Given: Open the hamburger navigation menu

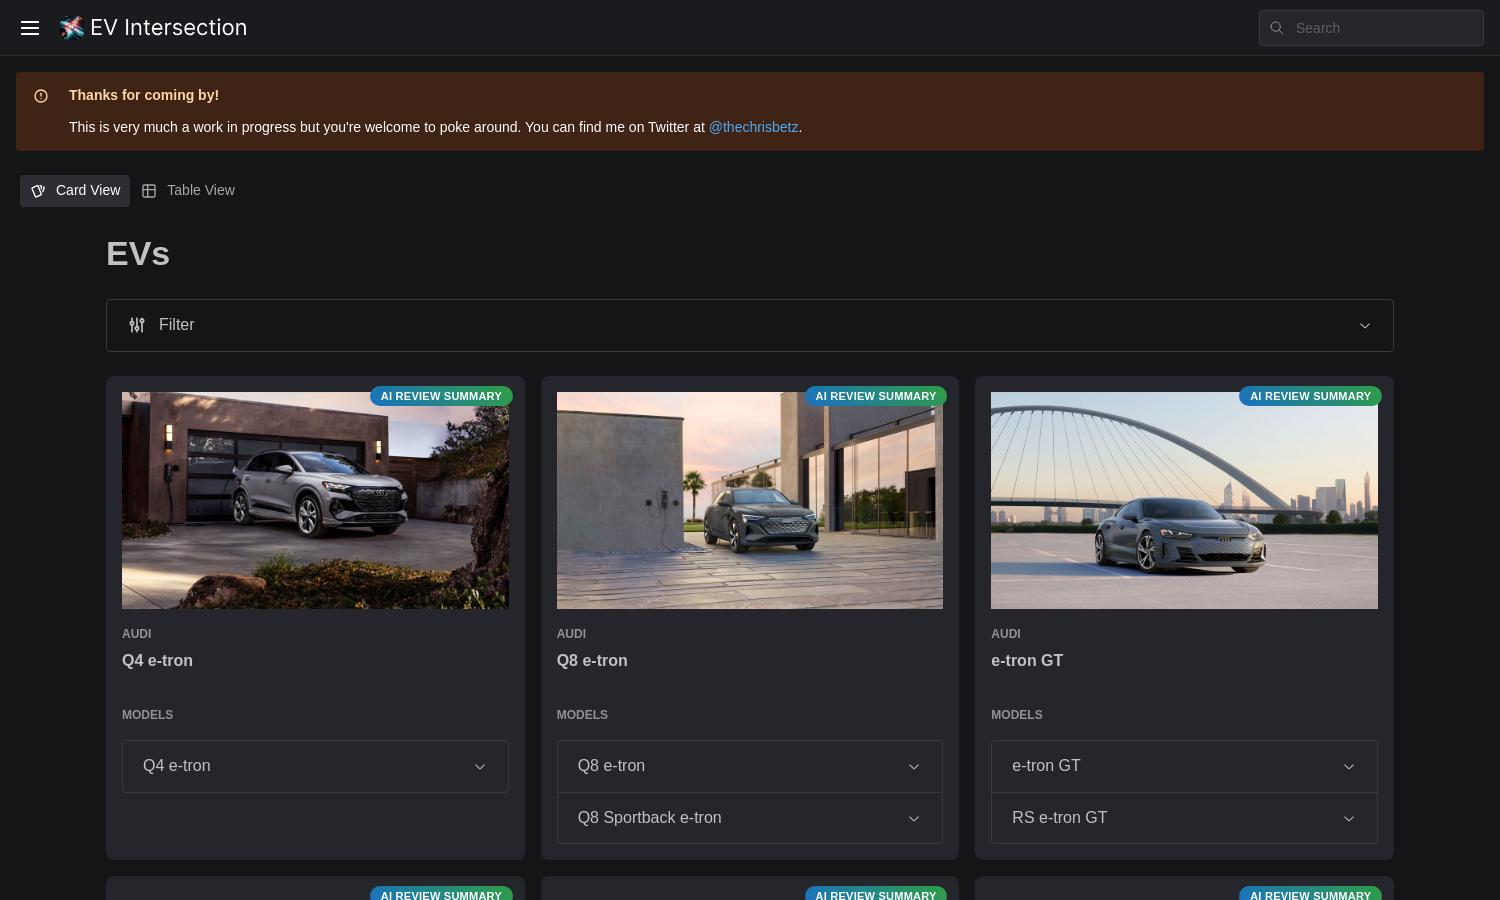Looking at the screenshot, I should pos(30,28).
